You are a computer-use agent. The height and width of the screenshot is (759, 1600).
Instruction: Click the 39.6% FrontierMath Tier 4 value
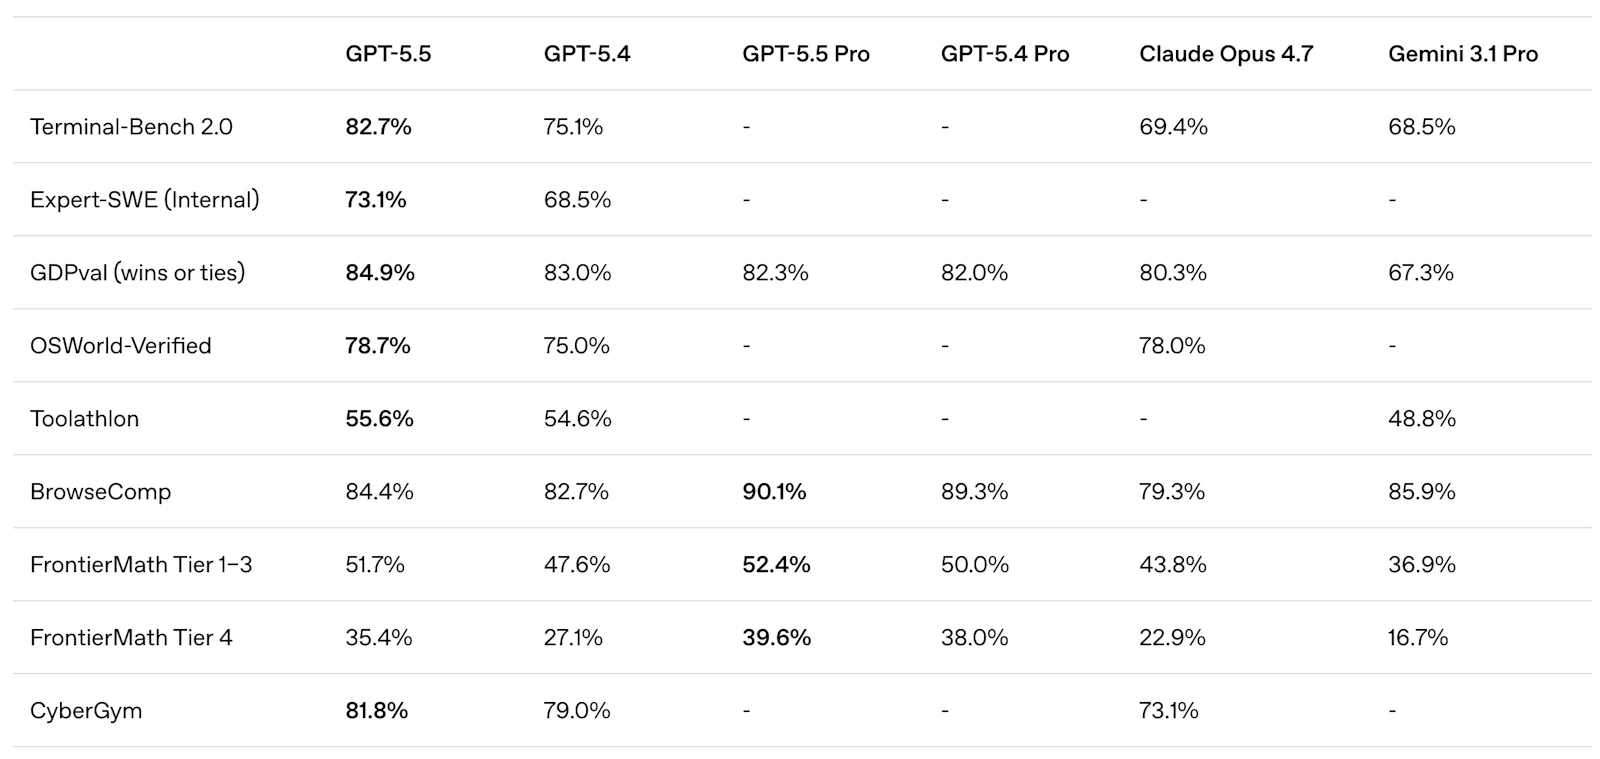point(776,638)
